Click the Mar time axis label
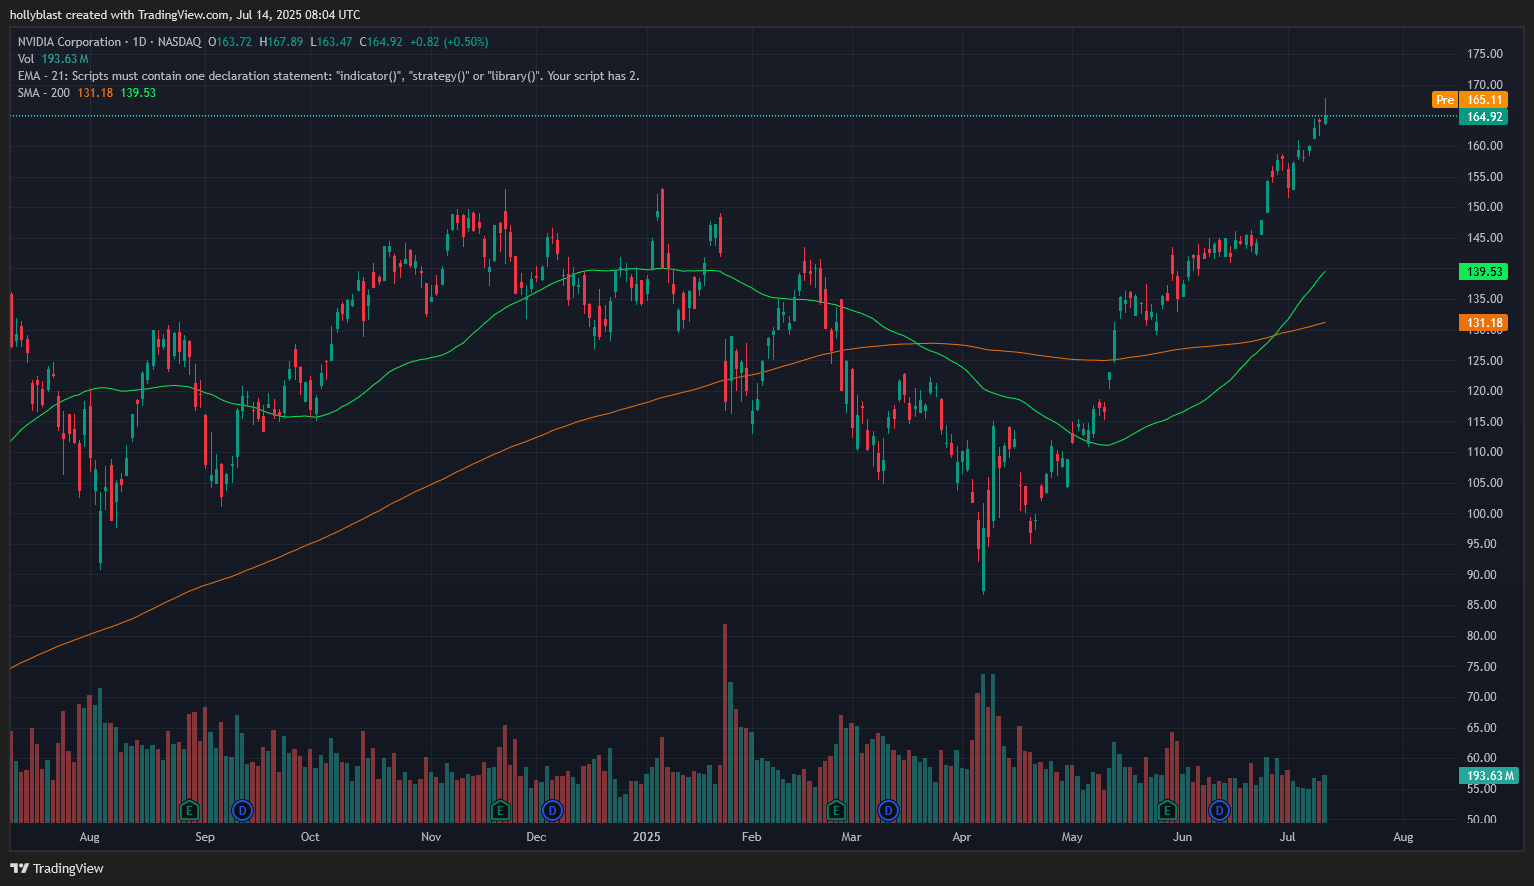1534x886 pixels. tap(851, 837)
